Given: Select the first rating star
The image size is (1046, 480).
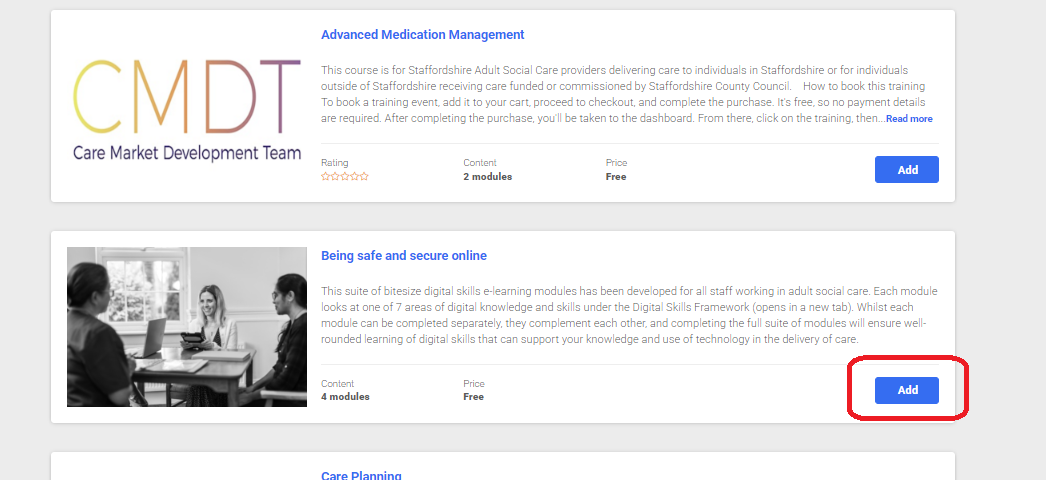Looking at the screenshot, I should tap(326, 176).
